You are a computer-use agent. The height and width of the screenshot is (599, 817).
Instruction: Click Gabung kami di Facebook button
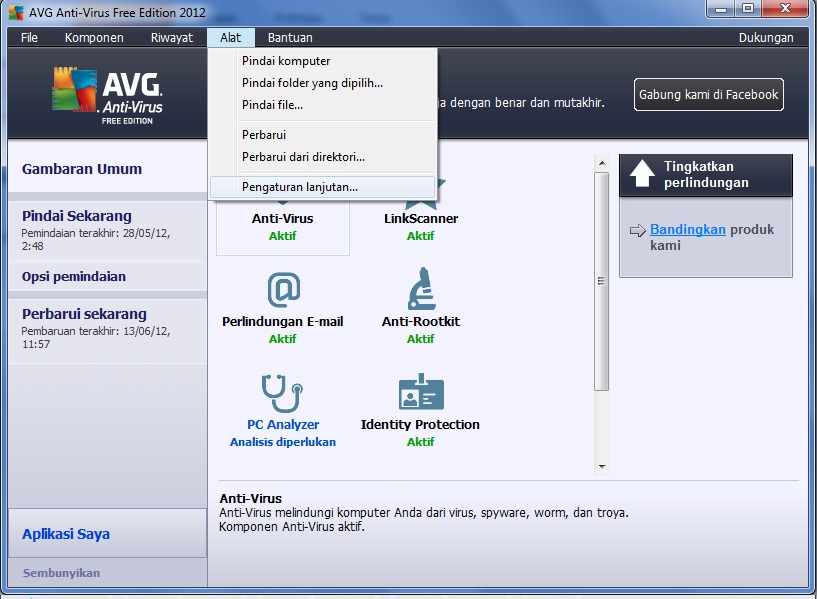(x=709, y=94)
